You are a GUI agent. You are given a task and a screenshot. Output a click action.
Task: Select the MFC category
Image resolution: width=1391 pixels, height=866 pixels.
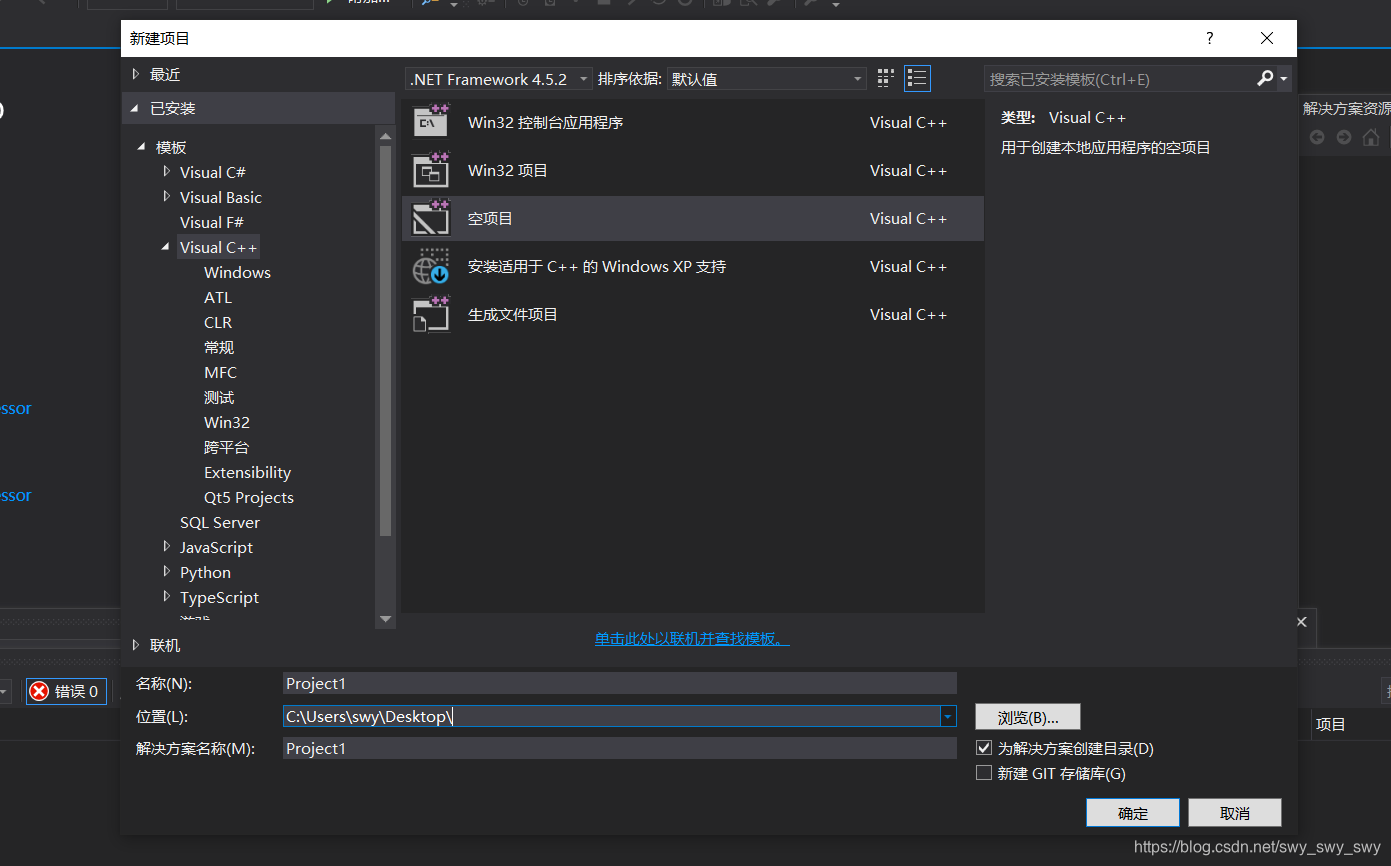pyautogui.click(x=220, y=372)
